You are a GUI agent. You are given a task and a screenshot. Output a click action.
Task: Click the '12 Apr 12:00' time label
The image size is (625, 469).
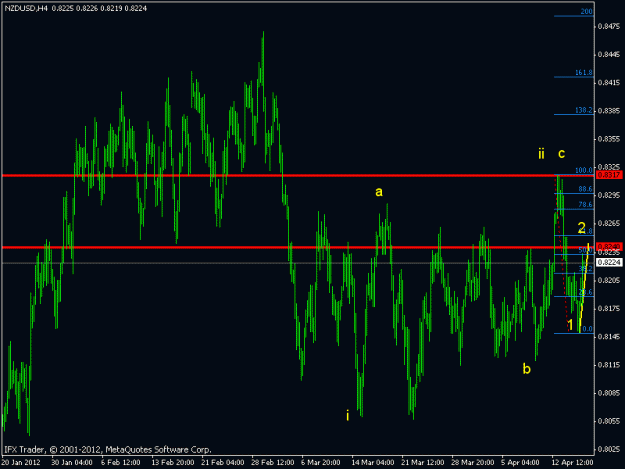click(572, 463)
